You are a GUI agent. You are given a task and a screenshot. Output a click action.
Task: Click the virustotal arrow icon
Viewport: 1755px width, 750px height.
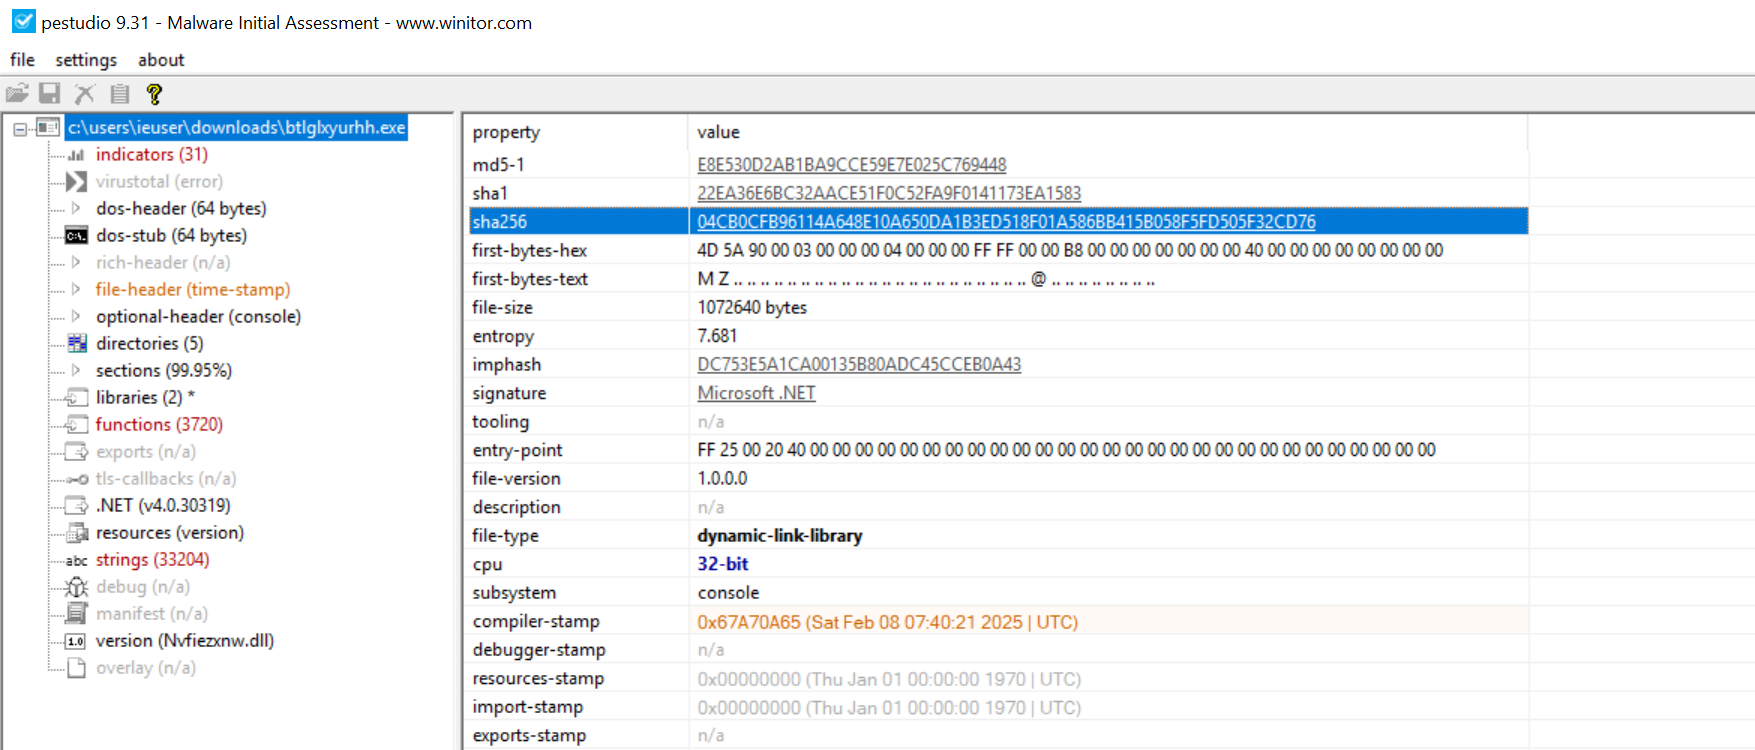click(x=76, y=181)
